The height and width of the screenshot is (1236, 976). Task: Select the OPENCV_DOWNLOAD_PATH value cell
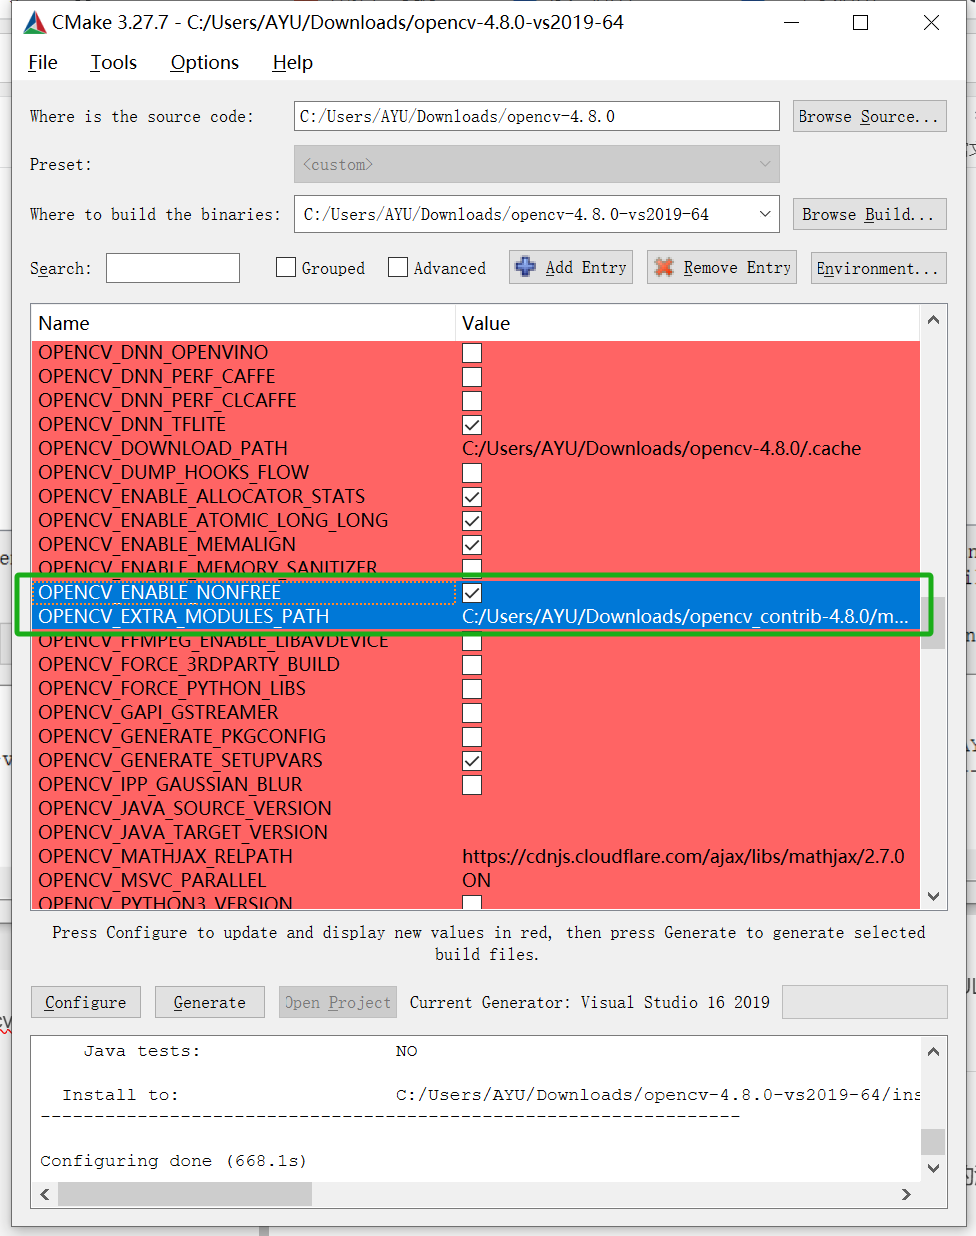pyautogui.click(x=688, y=448)
